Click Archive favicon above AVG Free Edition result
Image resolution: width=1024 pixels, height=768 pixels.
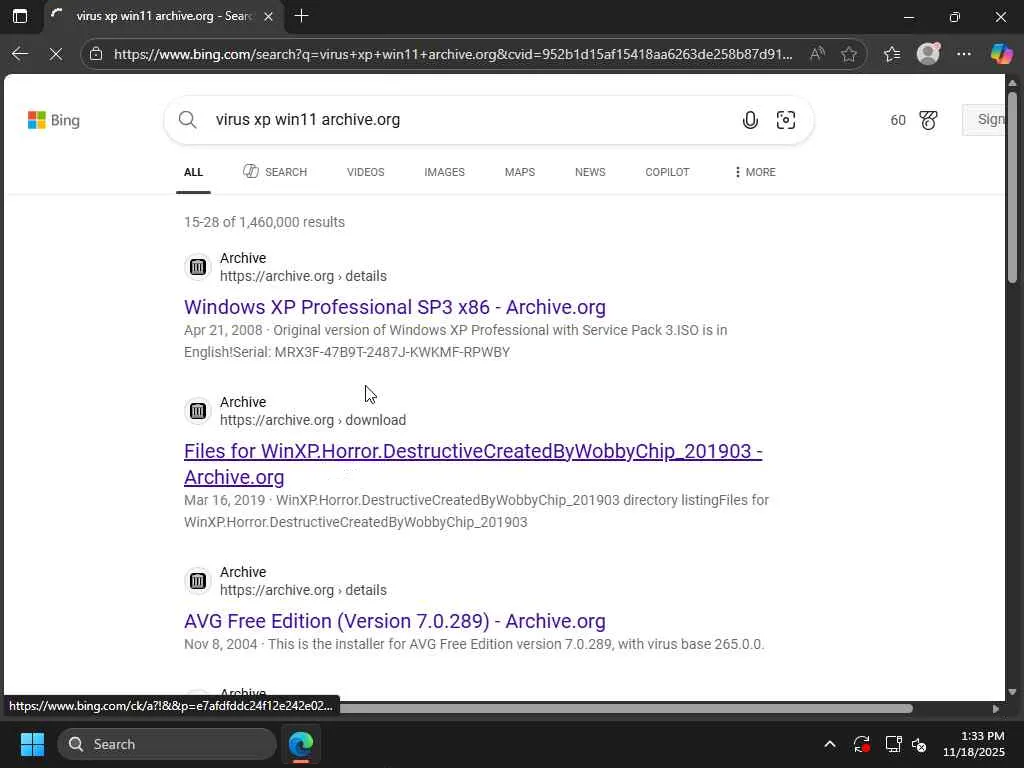tap(197, 581)
